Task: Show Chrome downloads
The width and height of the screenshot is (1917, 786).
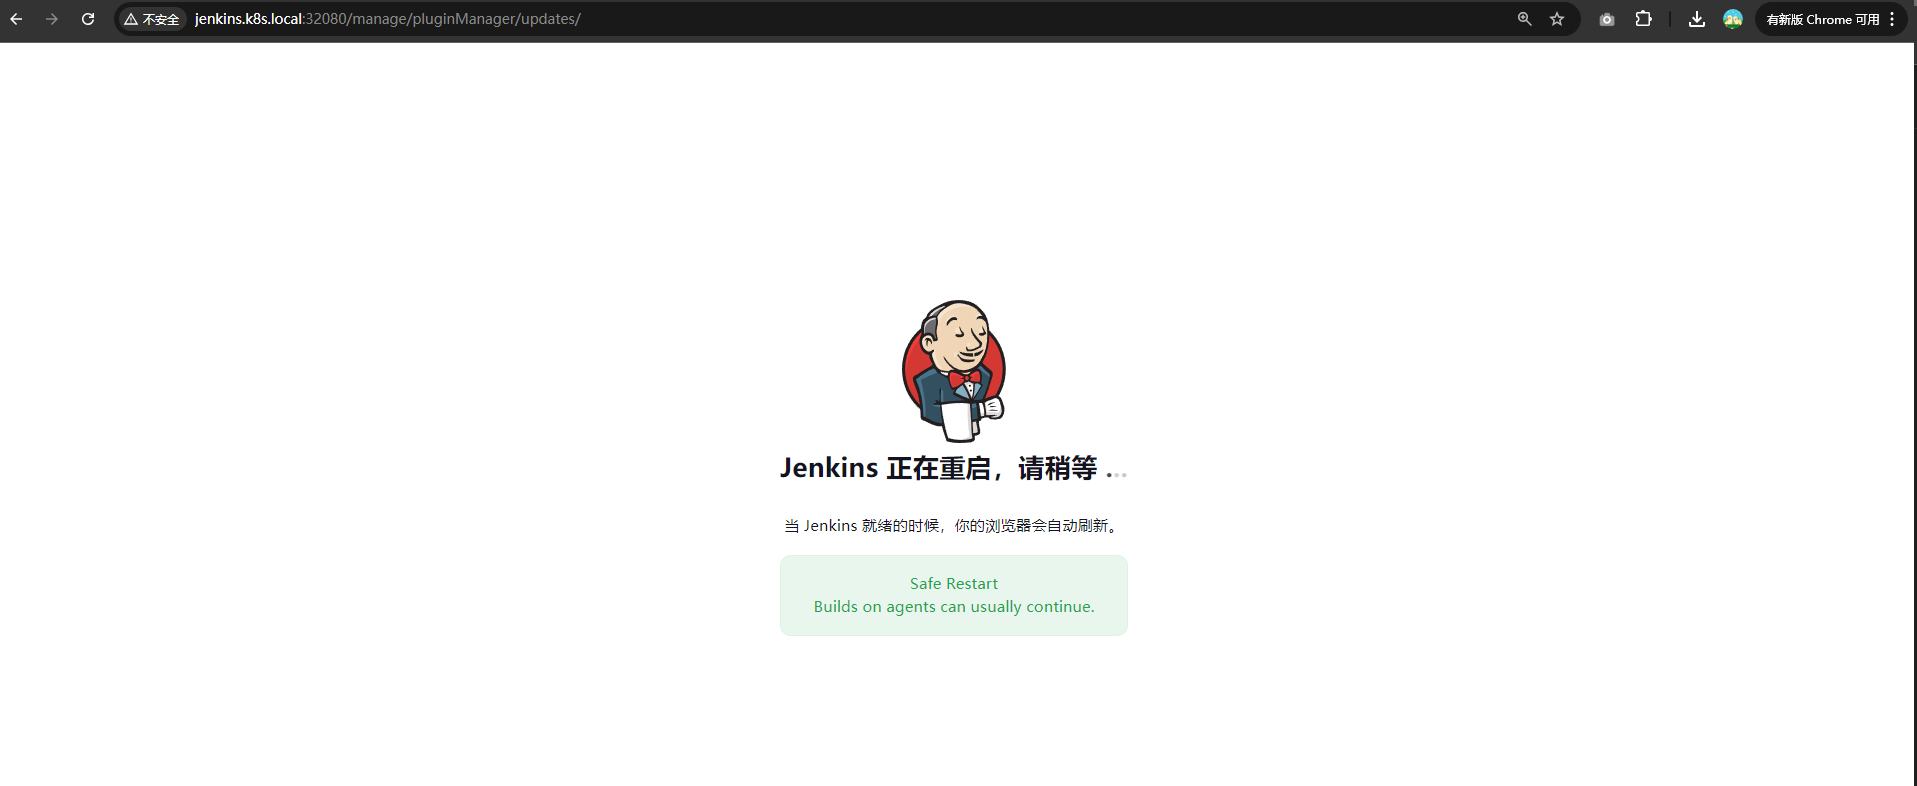Action: coord(1697,19)
